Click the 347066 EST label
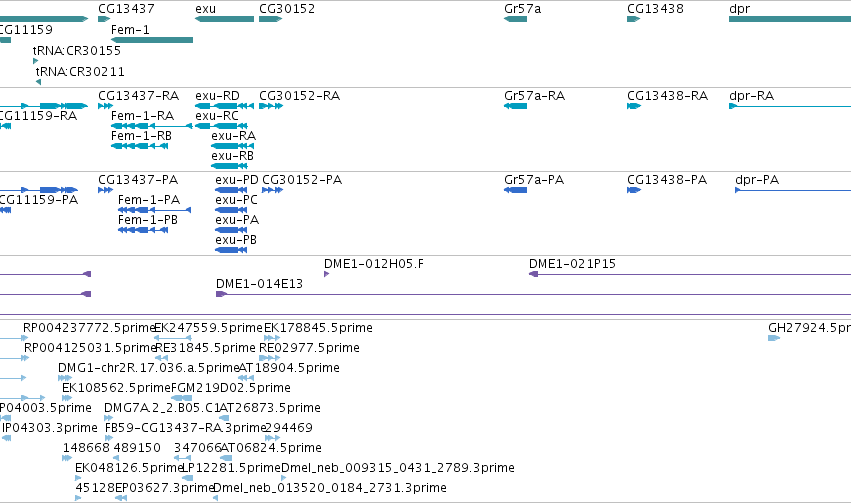 [198, 448]
